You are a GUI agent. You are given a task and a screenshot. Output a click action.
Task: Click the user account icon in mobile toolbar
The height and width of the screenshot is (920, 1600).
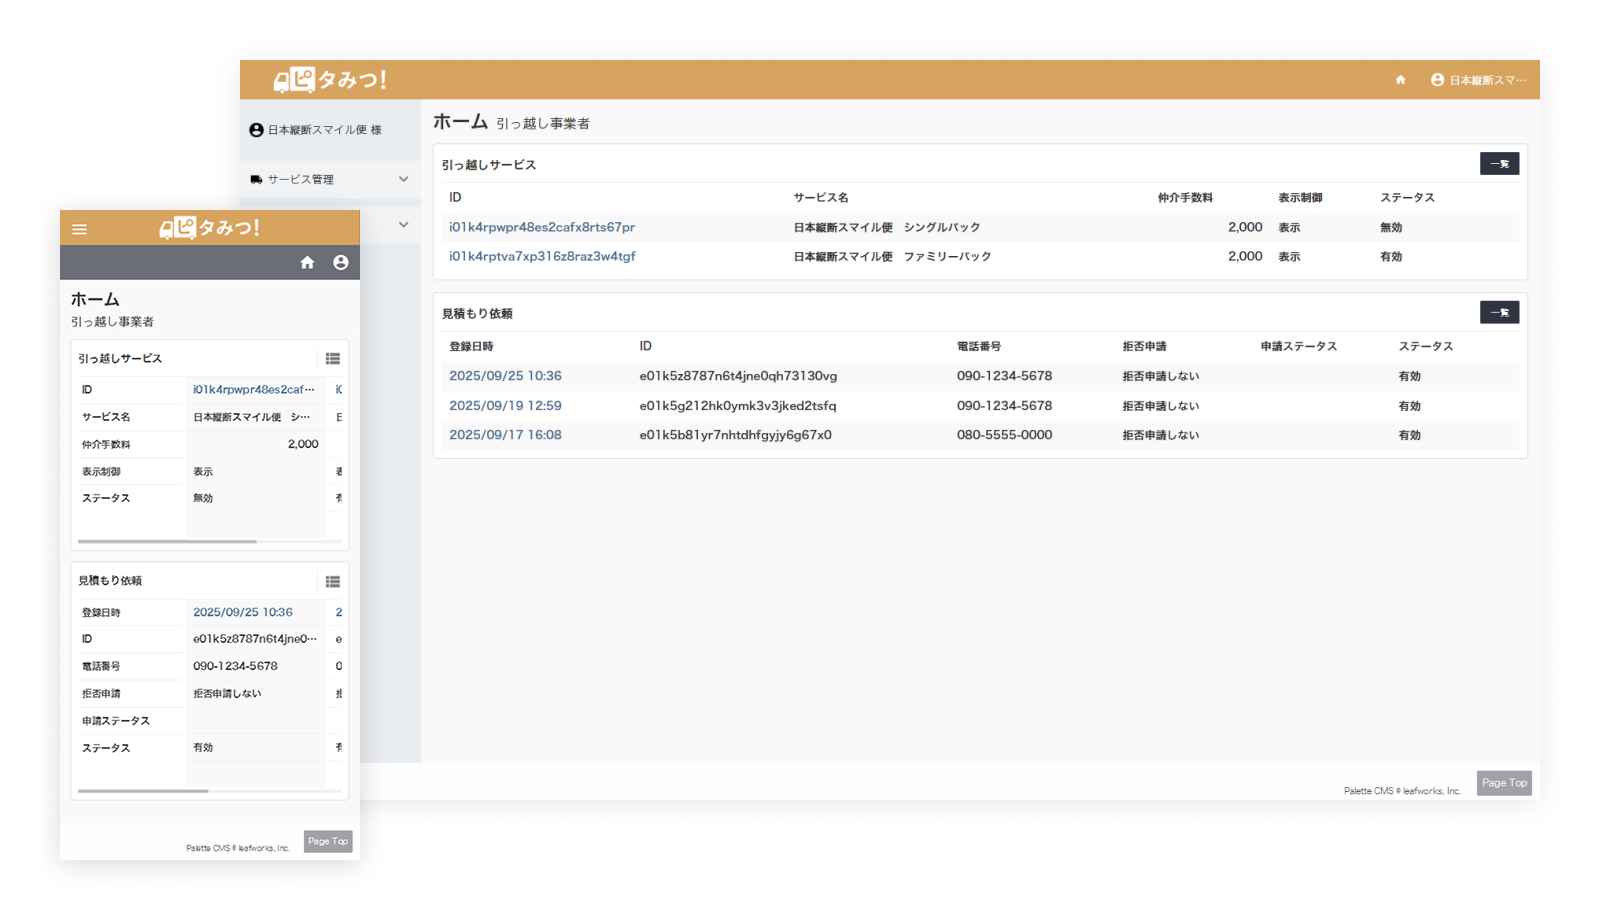(340, 262)
